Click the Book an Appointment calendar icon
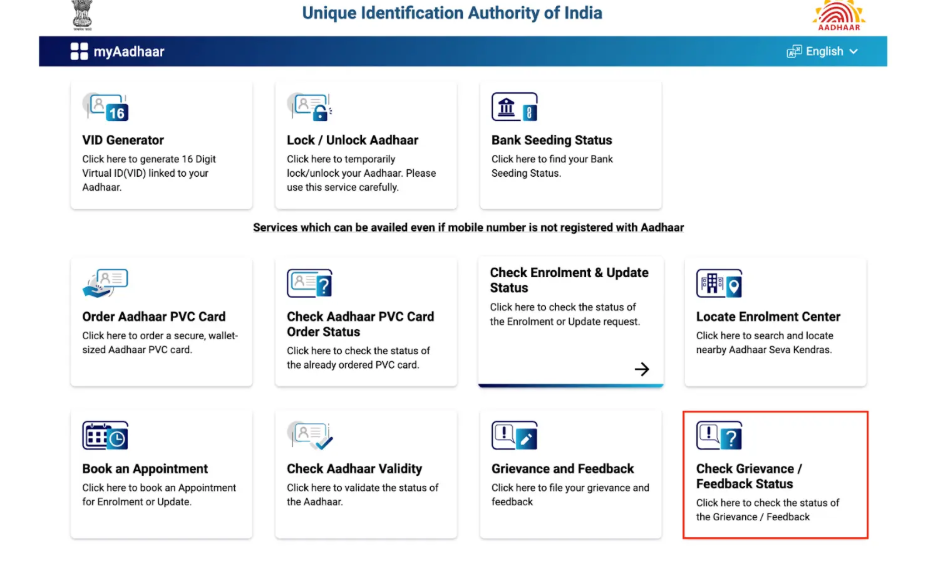This screenshot has height=568, width=952. (105, 436)
